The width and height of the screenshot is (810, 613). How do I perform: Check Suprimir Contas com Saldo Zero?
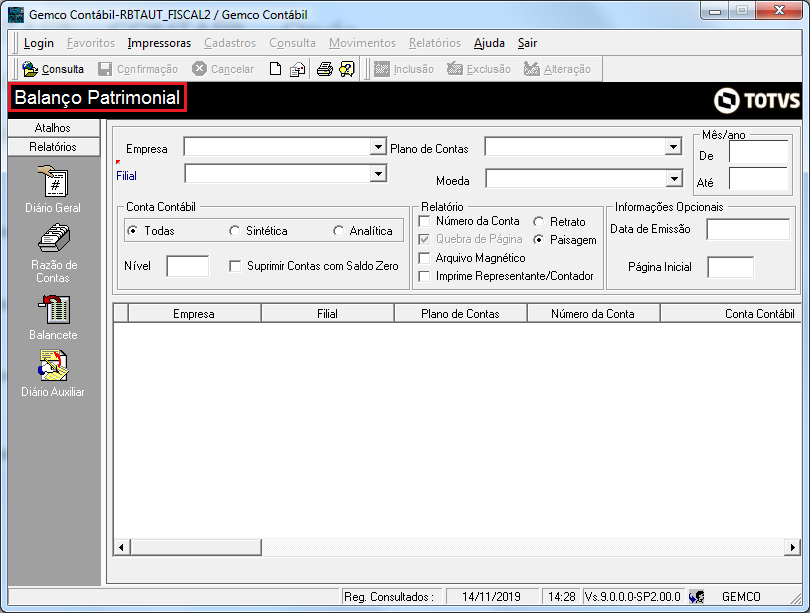click(235, 266)
